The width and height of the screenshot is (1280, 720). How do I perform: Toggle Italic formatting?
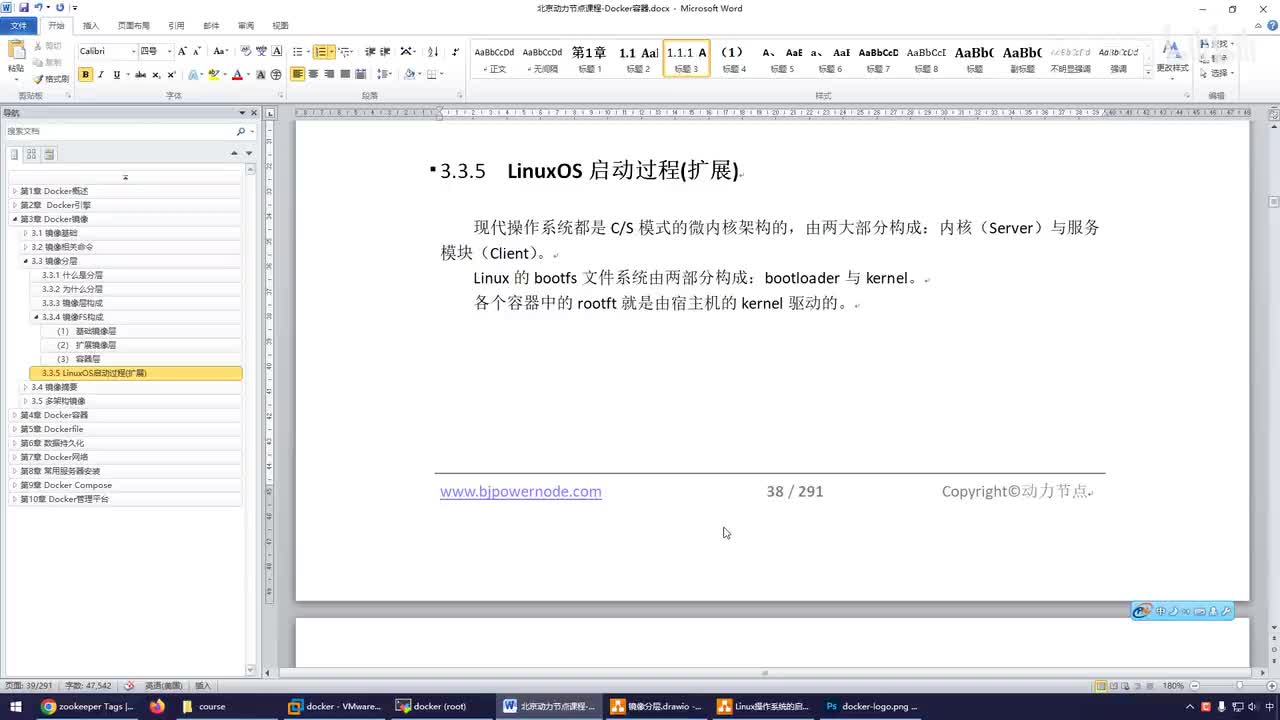(101, 75)
